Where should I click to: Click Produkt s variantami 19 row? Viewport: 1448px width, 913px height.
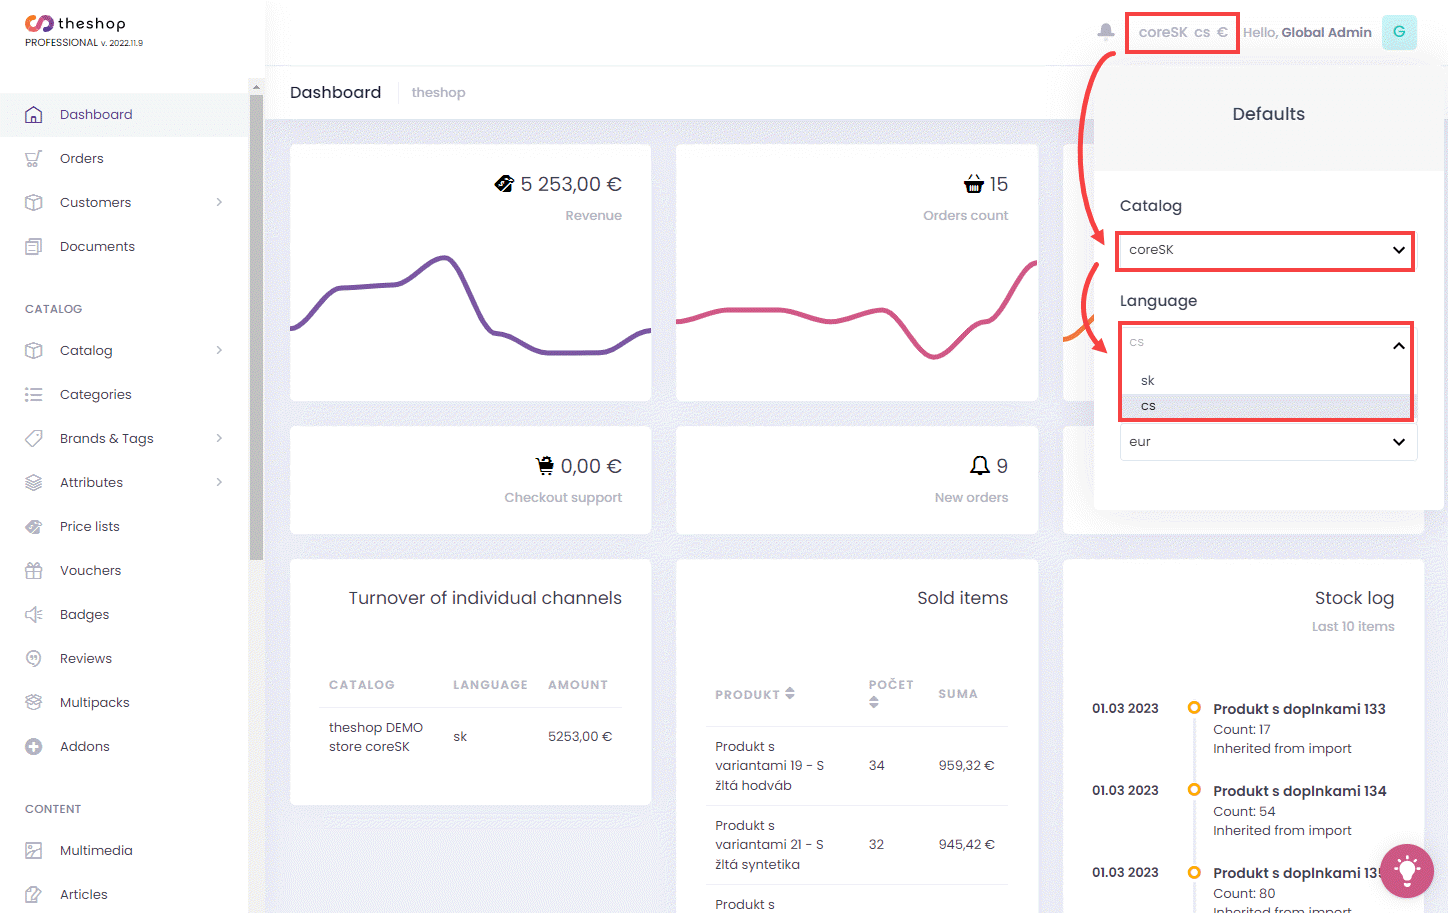[x=857, y=766]
